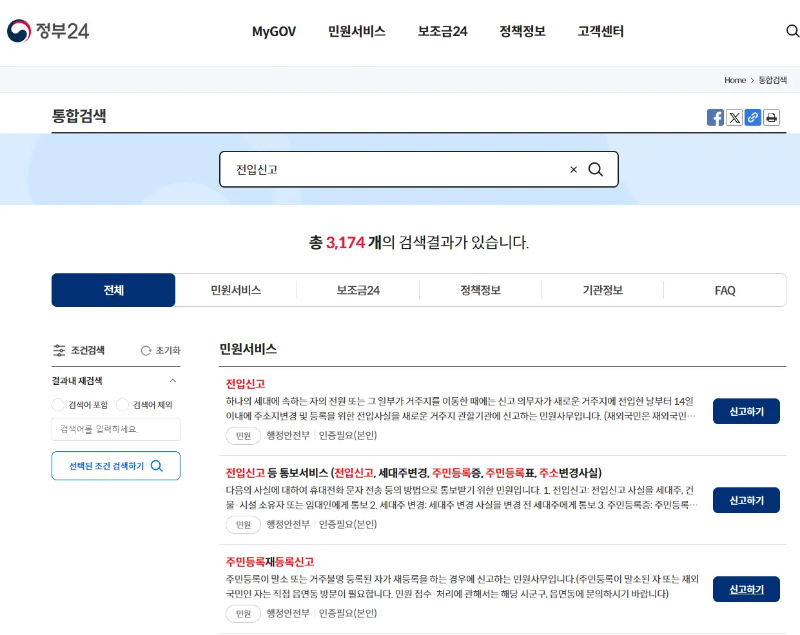Click 신고하기 next to 전입신고
Screen dimensions: 800x635
coord(745,411)
